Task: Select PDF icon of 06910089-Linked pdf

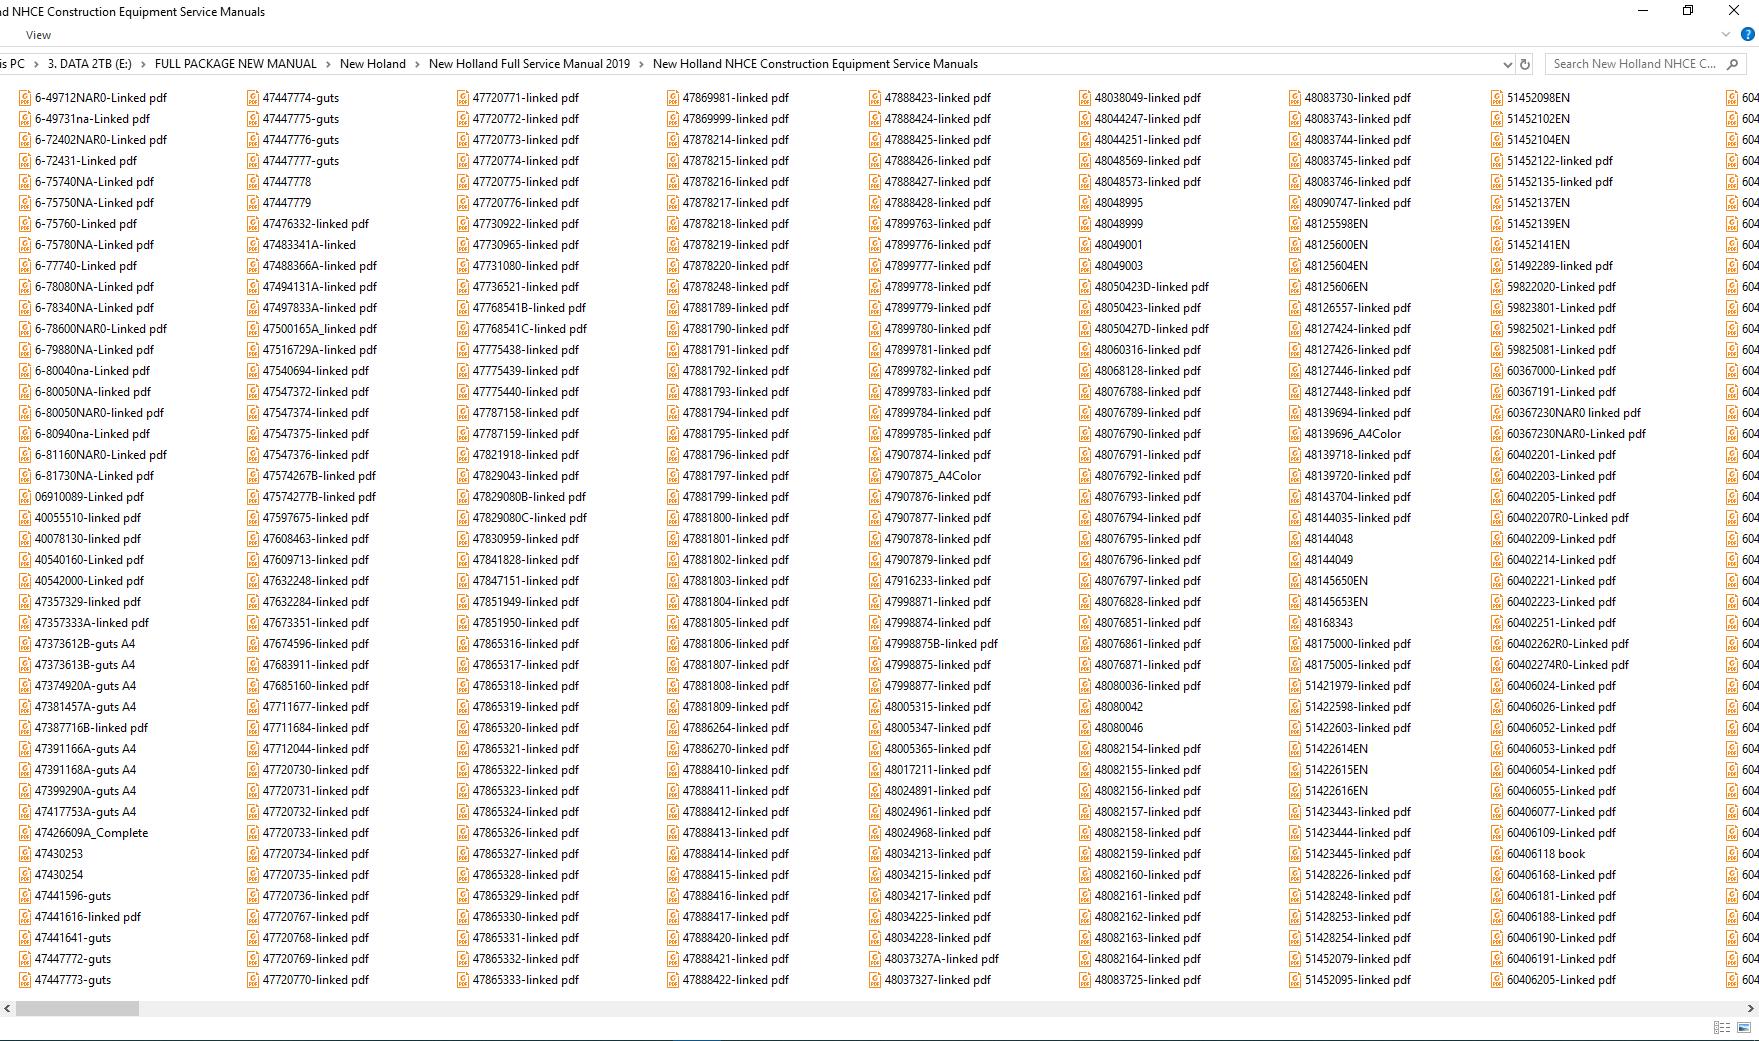Action: point(25,497)
